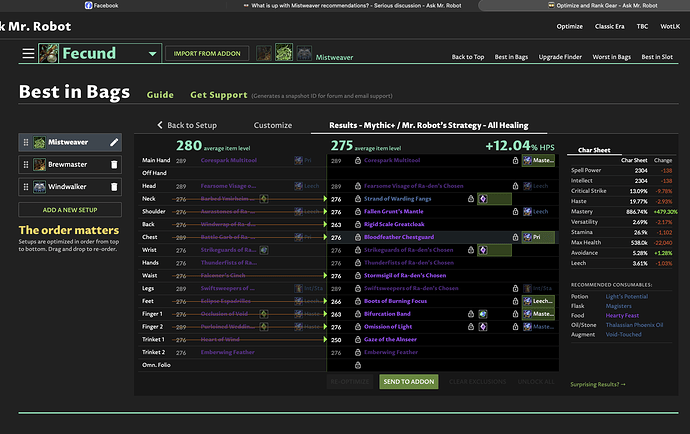The height and width of the screenshot is (434, 690).
Task: Click the Get Support link
Action: [219, 95]
